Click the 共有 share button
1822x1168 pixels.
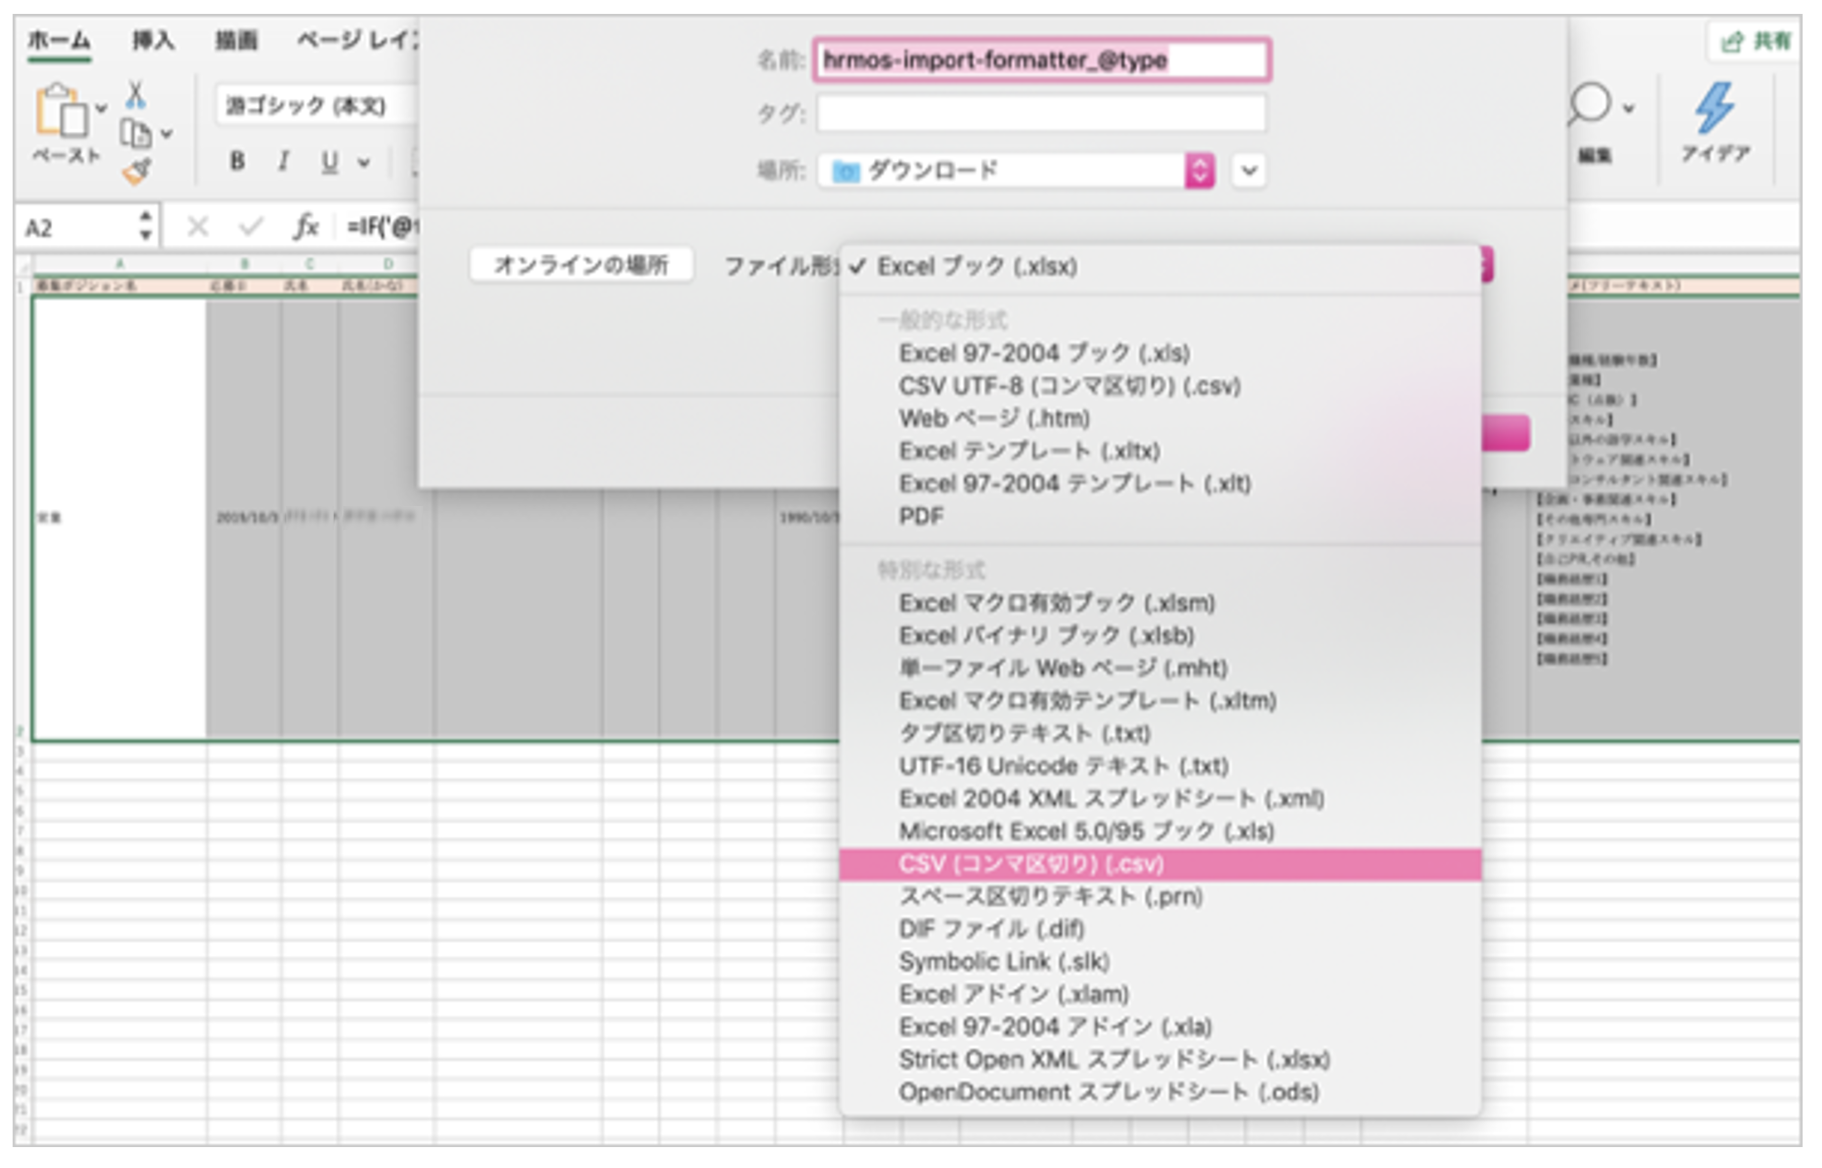coord(1756,41)
